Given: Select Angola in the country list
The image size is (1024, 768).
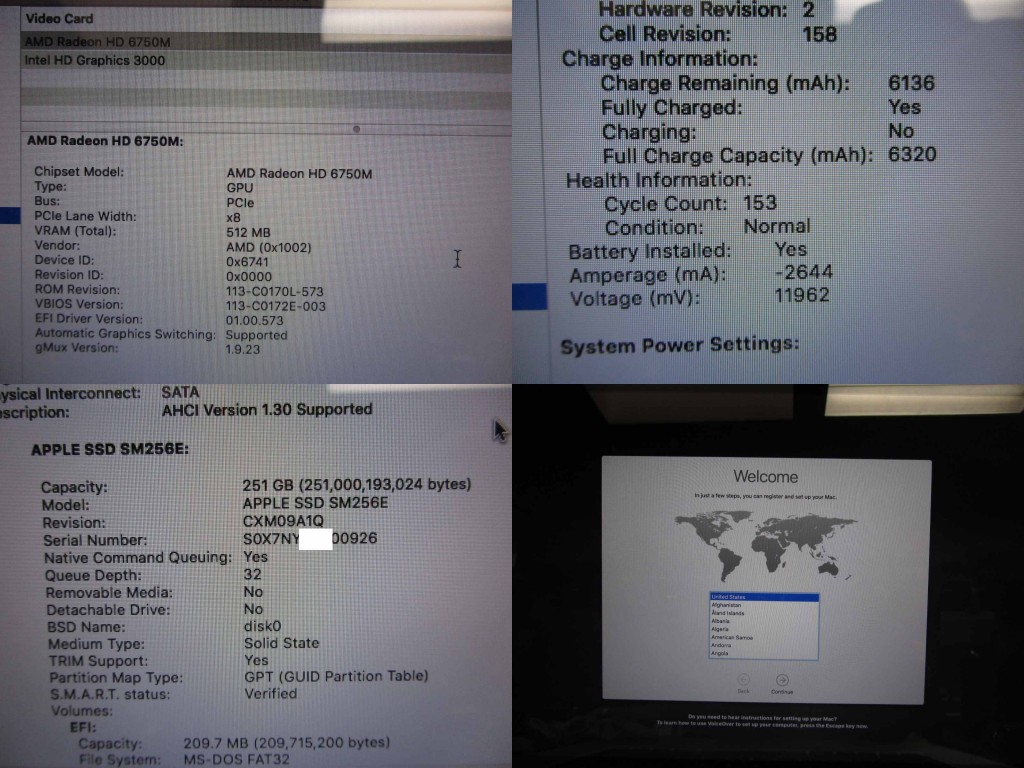Looking at the screenshot, I should pyautogui.click(x=764, y=653).
